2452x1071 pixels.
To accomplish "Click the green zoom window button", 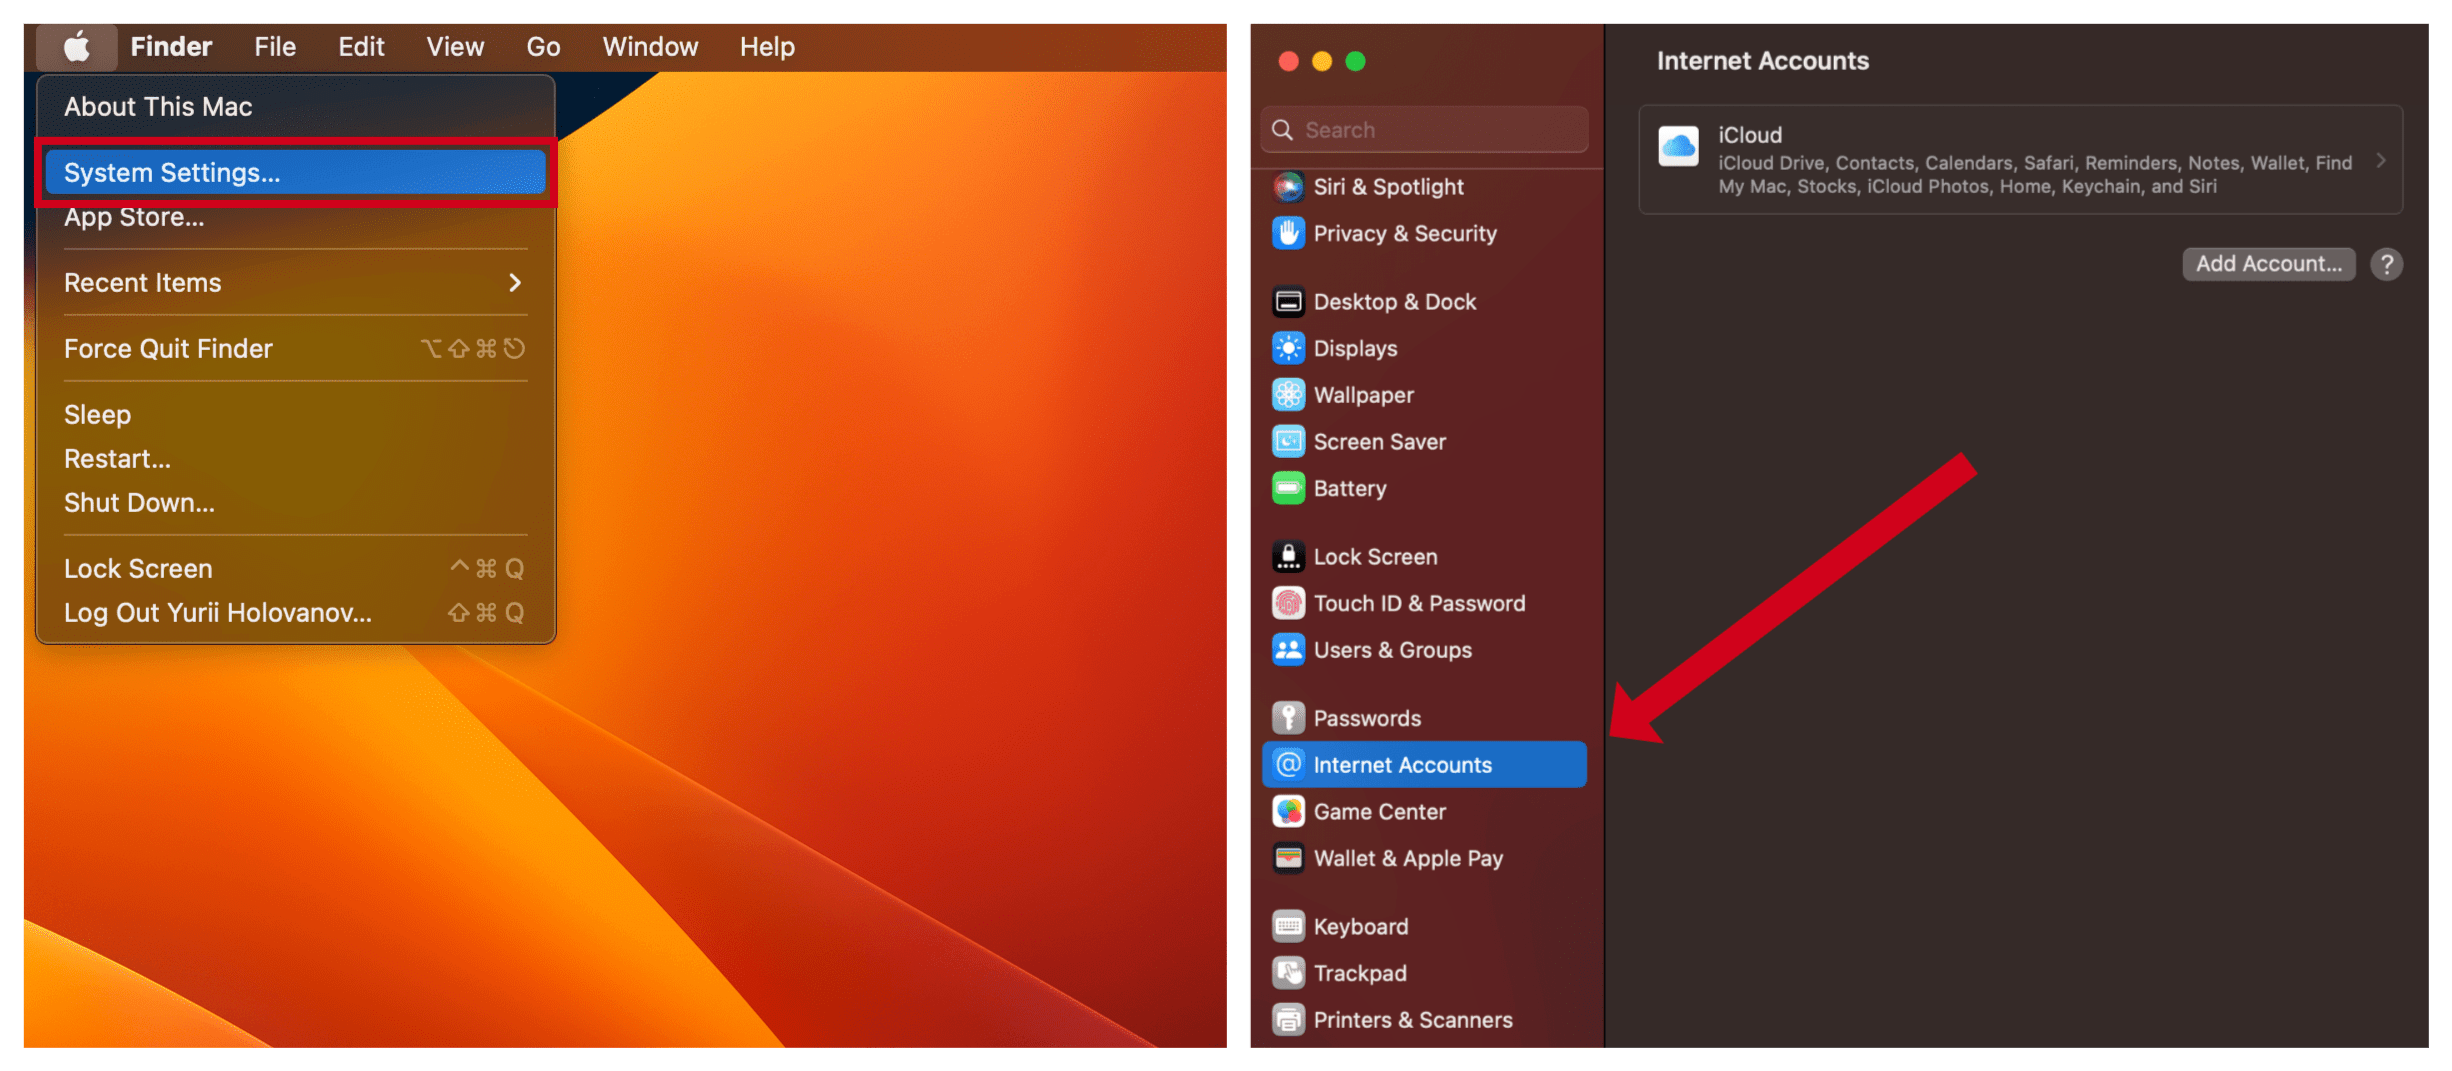I will click(x=1355, y=62).
